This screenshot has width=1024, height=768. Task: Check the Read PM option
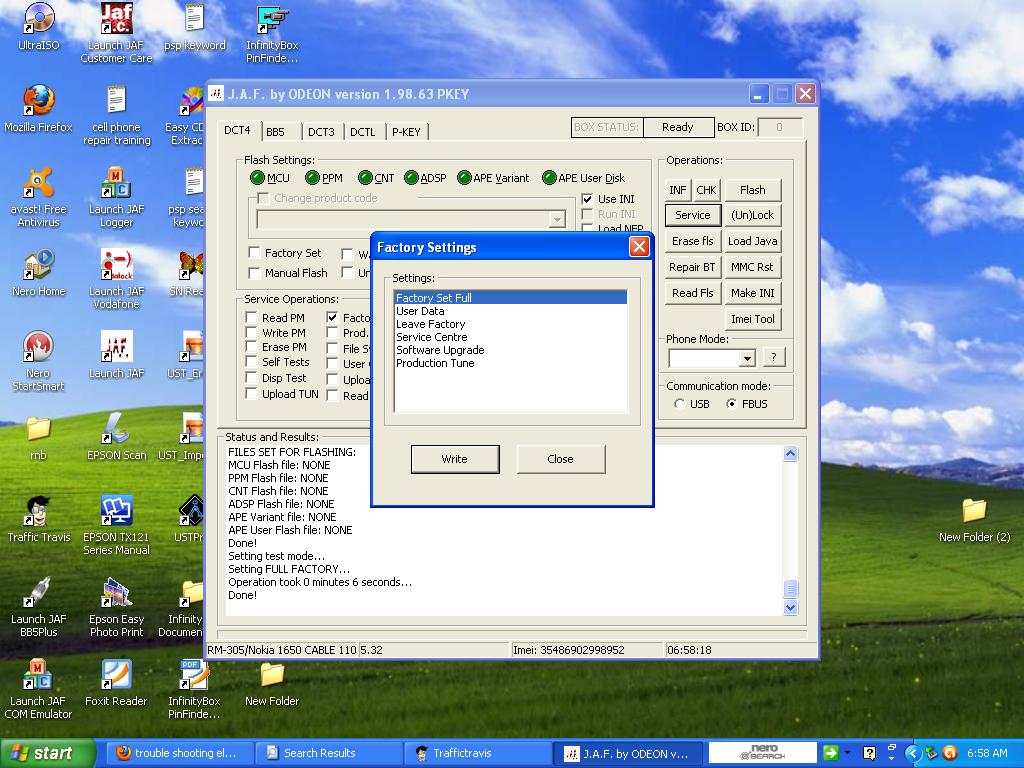pyautogui.click(x=251, y=317)
